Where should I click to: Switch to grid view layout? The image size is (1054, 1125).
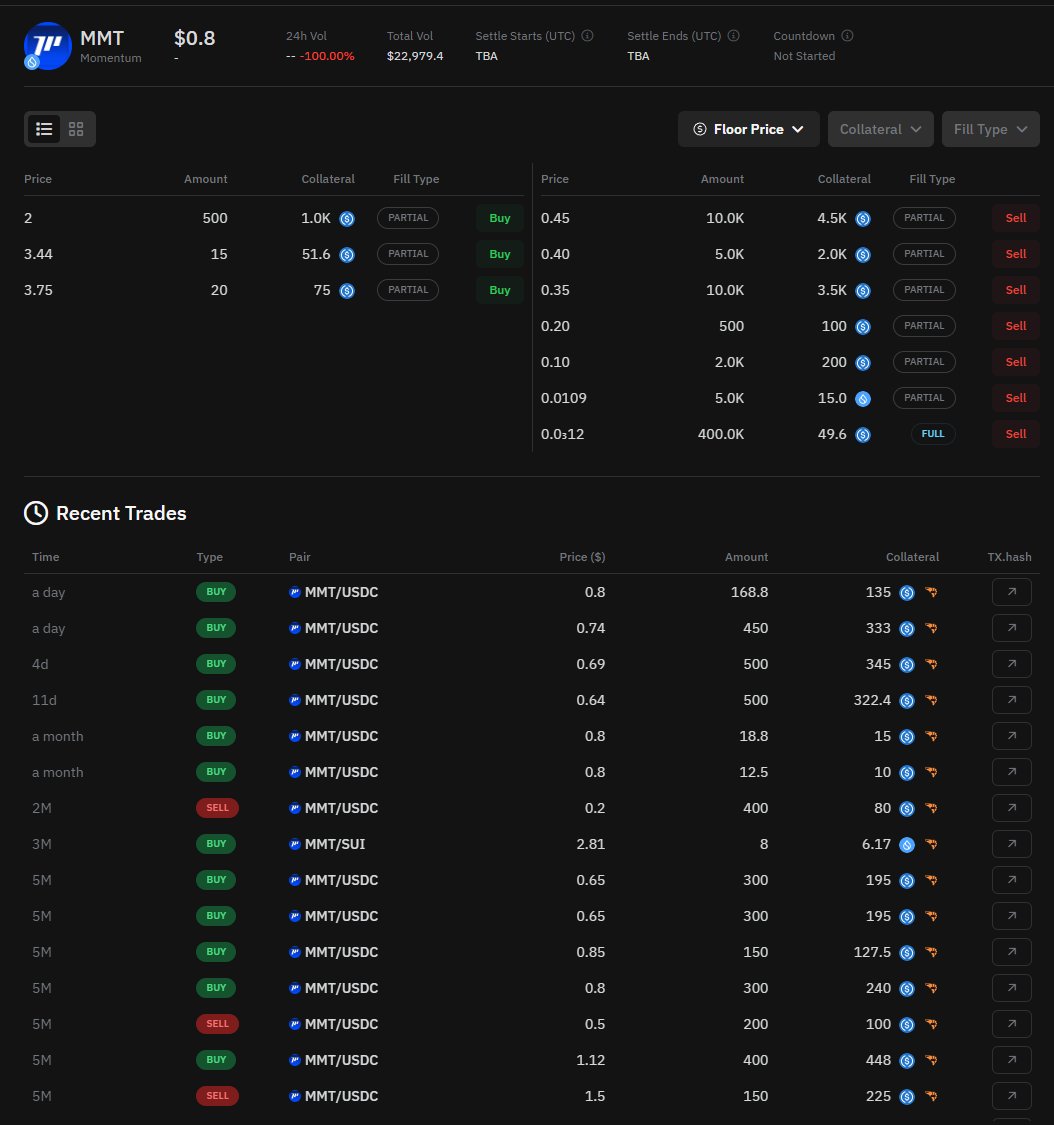76,129
